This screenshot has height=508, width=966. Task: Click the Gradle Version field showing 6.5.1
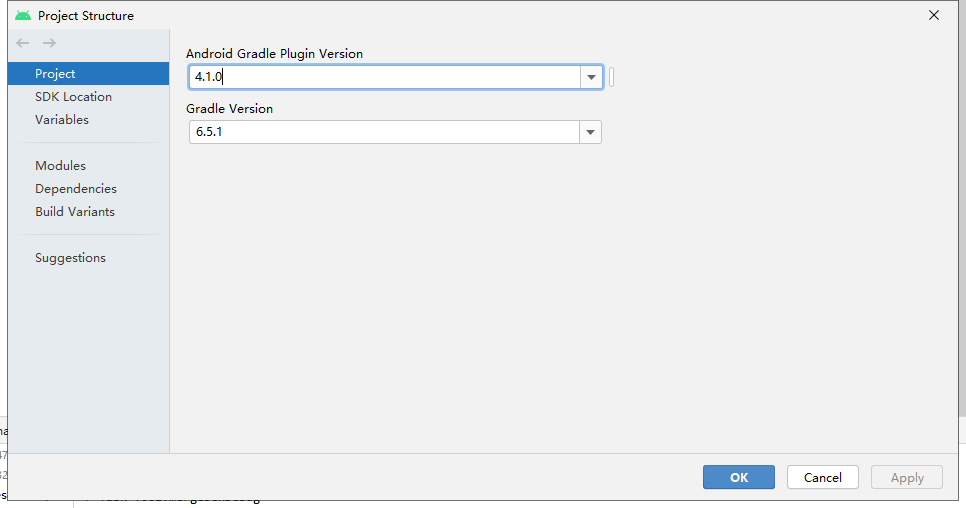tap(384, 132)
